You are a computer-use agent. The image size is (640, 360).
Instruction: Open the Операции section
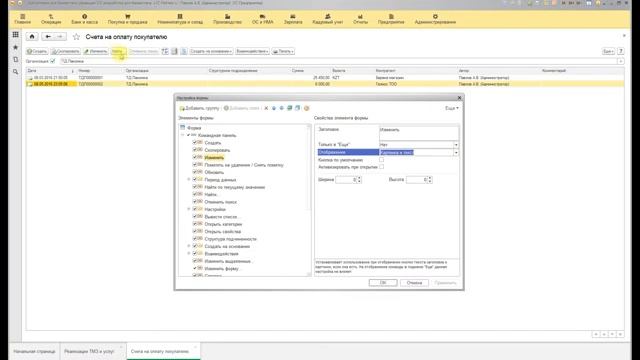51,19
